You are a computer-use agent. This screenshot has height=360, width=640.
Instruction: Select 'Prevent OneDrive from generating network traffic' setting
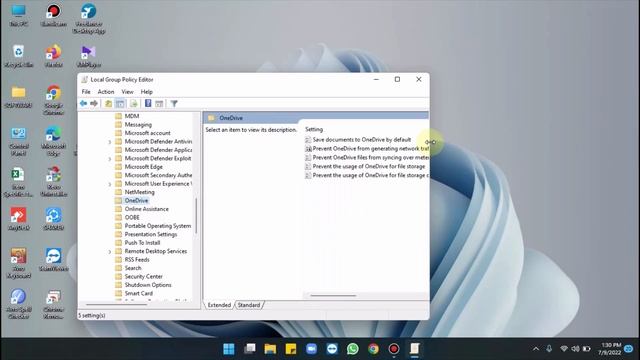point(367,149)
